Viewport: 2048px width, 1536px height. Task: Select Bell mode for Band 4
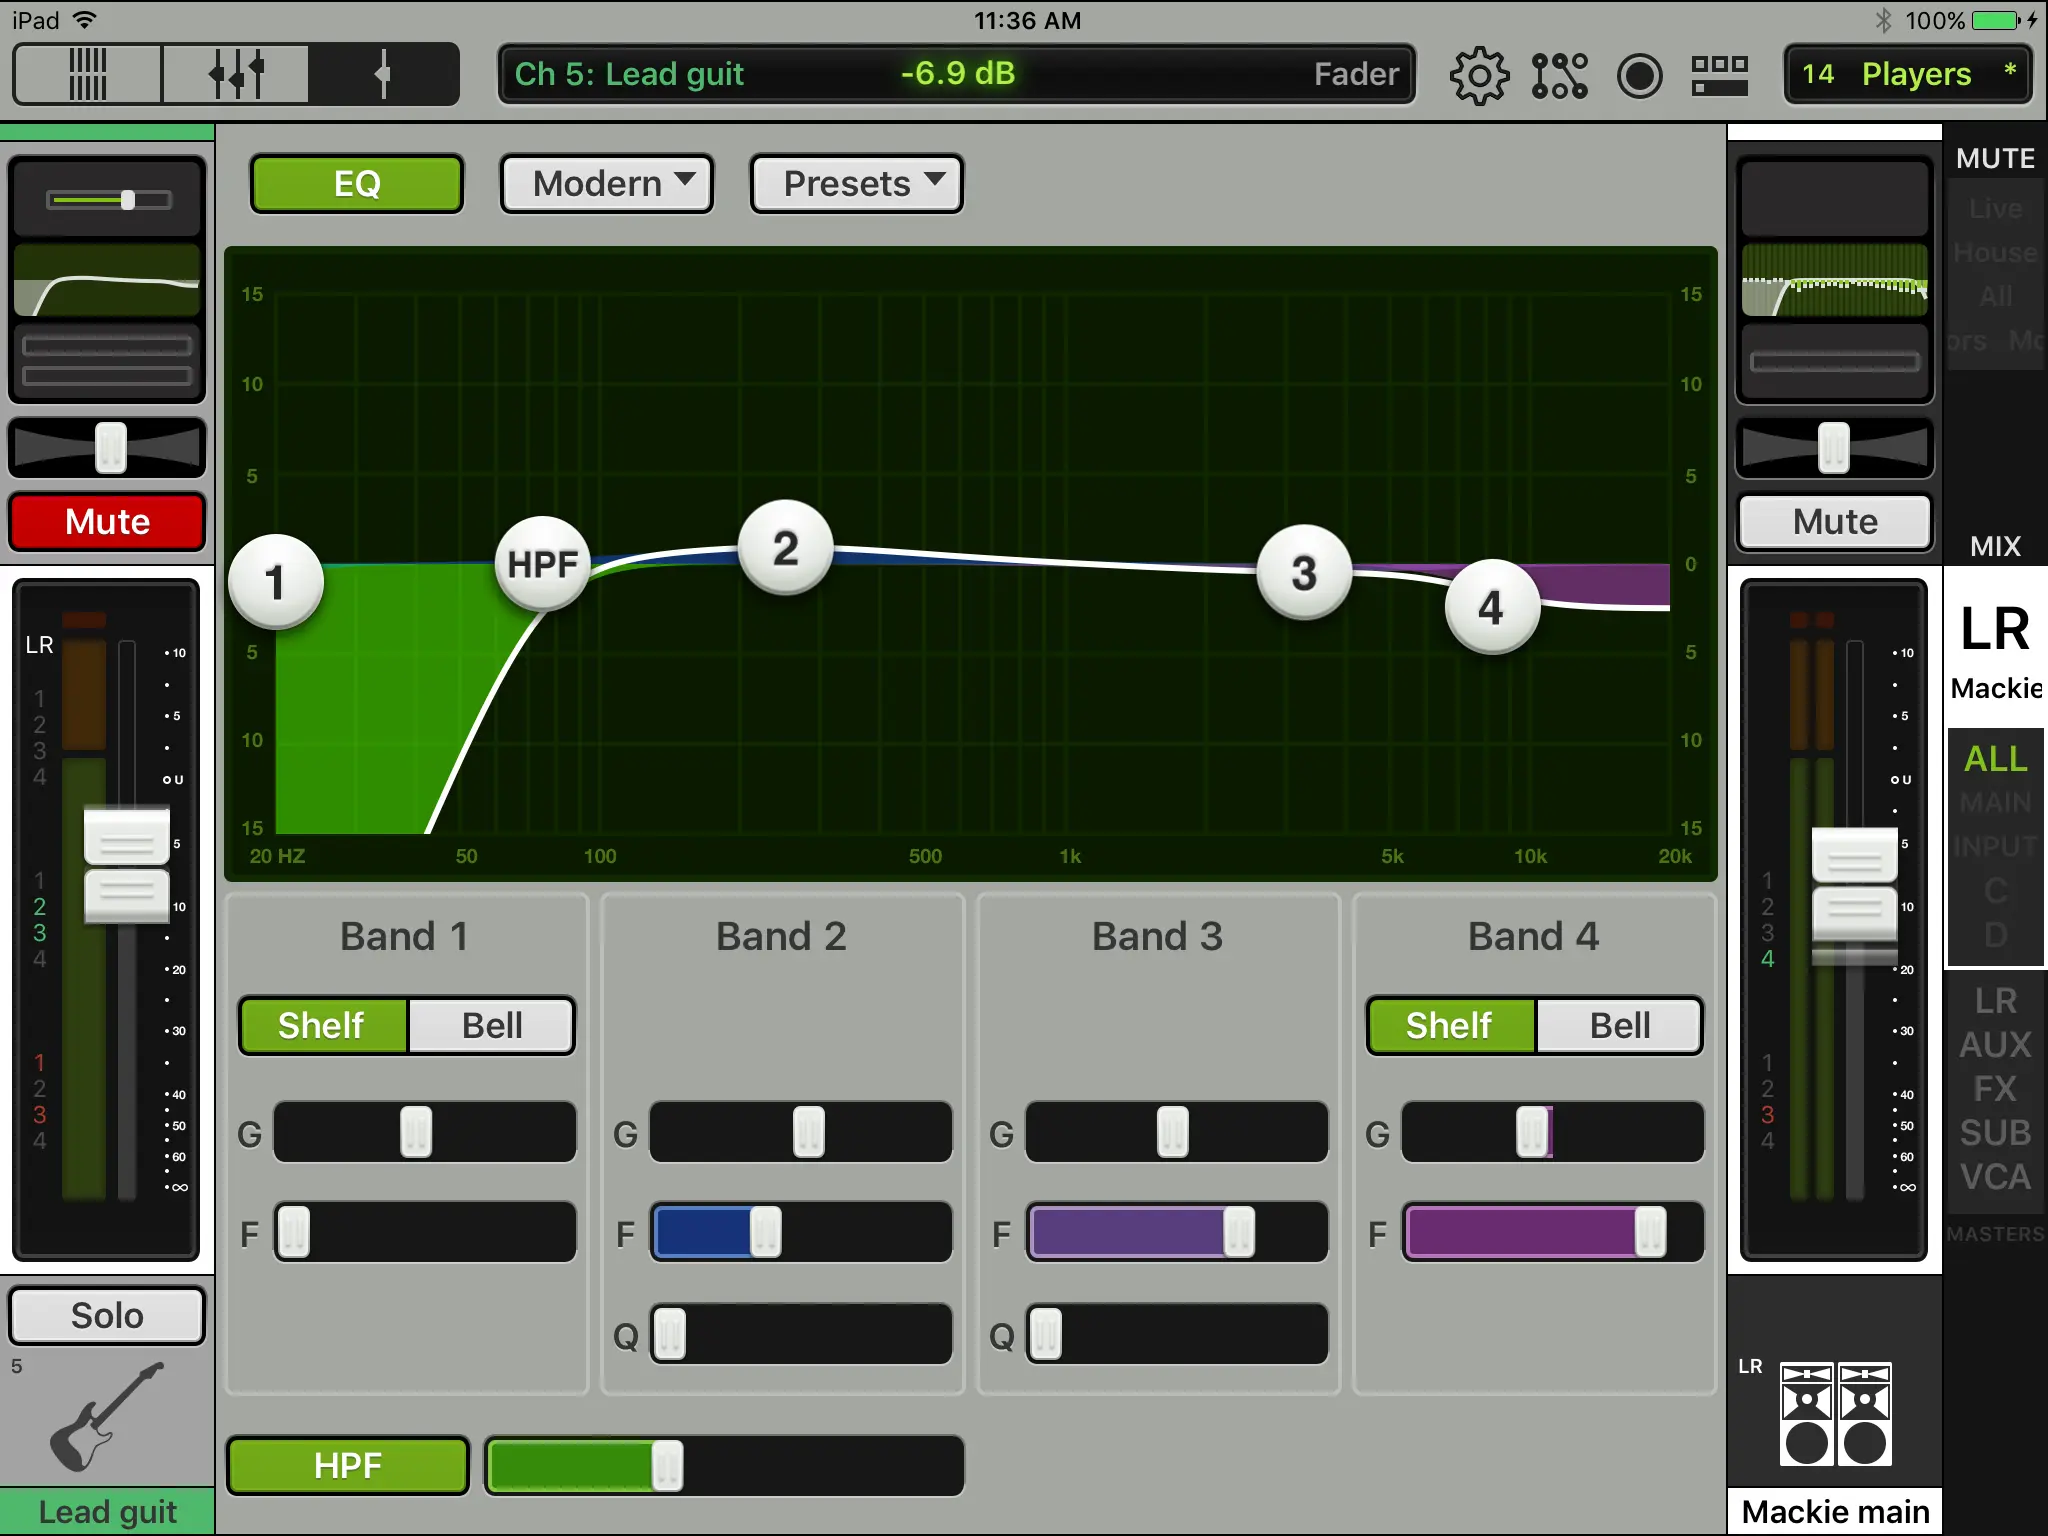pyautogui.click(x=1619, y=1026)
